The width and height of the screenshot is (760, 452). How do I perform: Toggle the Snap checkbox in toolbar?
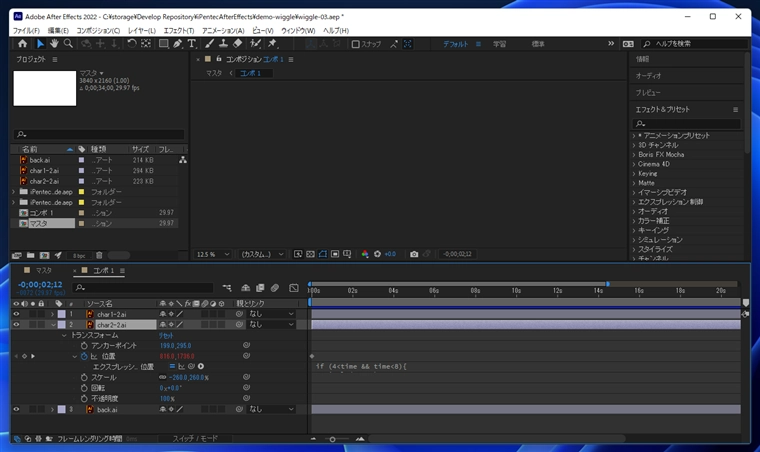click(355, 44)
